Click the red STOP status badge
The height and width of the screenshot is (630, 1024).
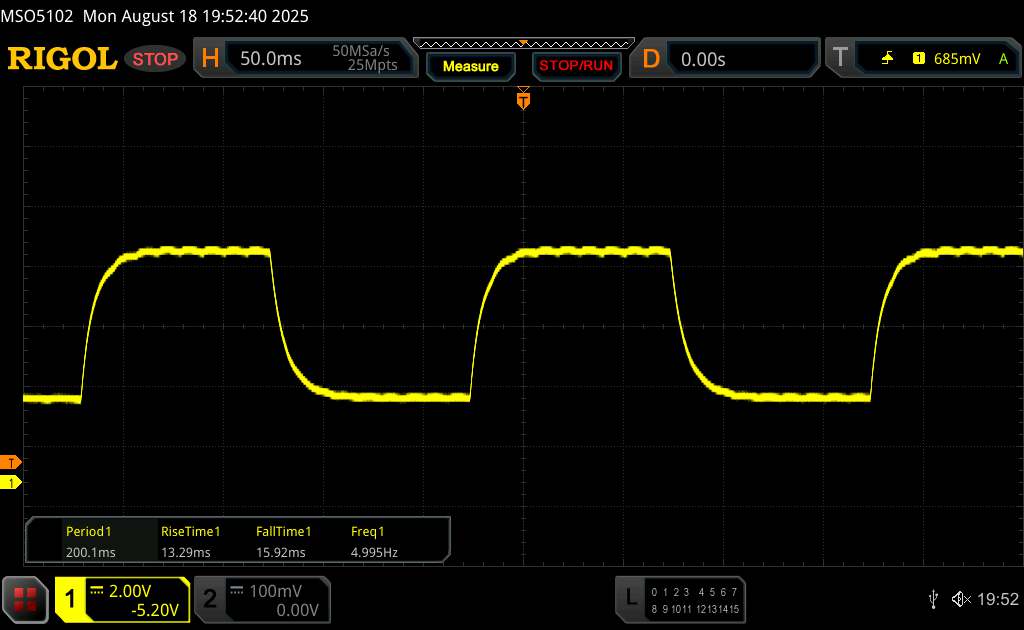coord(156,59)
